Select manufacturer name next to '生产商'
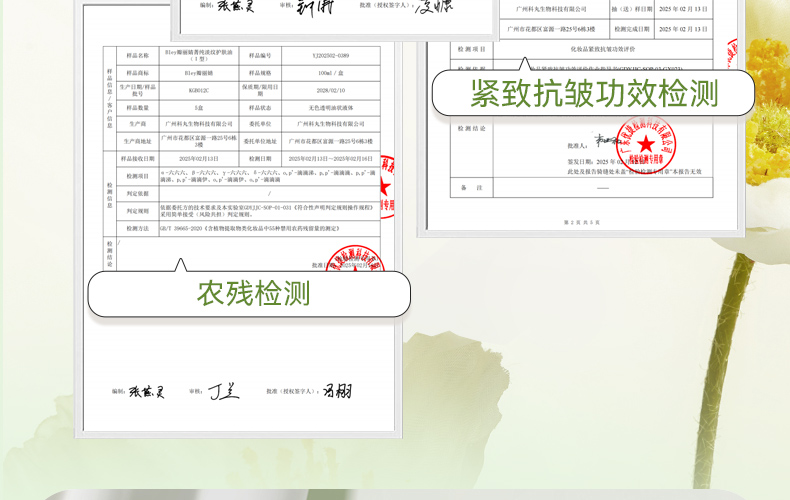790x500 pixels. (199, 124)
